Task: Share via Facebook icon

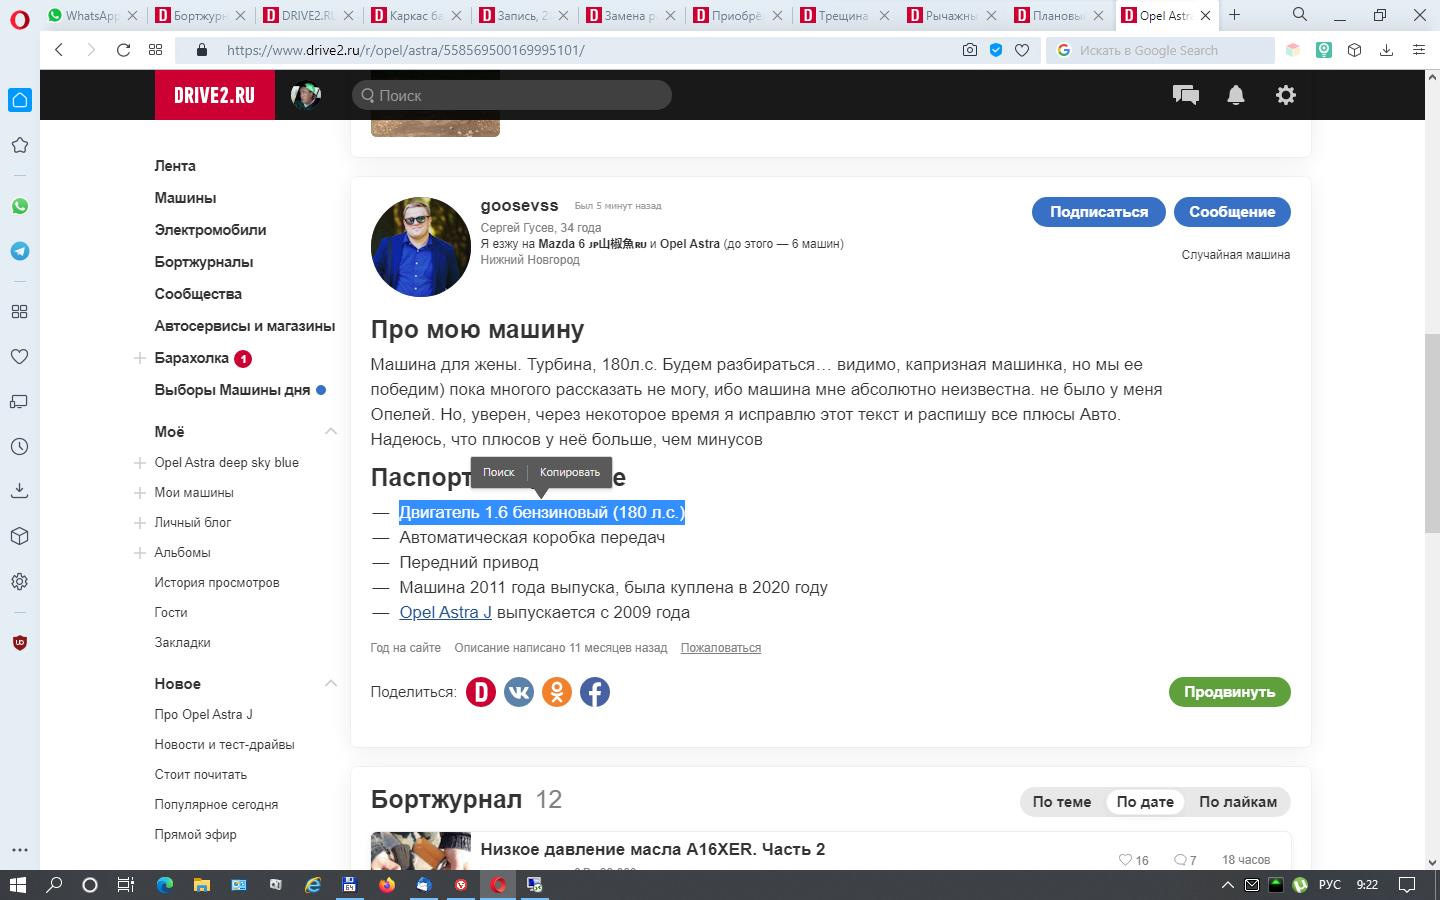Action: pos(595,692)
